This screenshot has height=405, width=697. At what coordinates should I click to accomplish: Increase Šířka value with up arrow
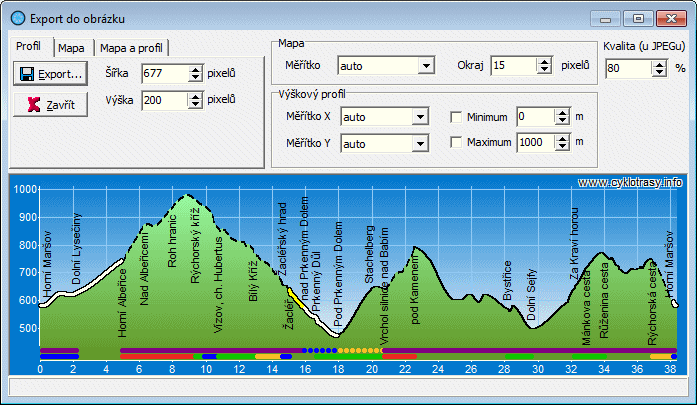pyautogui.click(x=196, y=70)
